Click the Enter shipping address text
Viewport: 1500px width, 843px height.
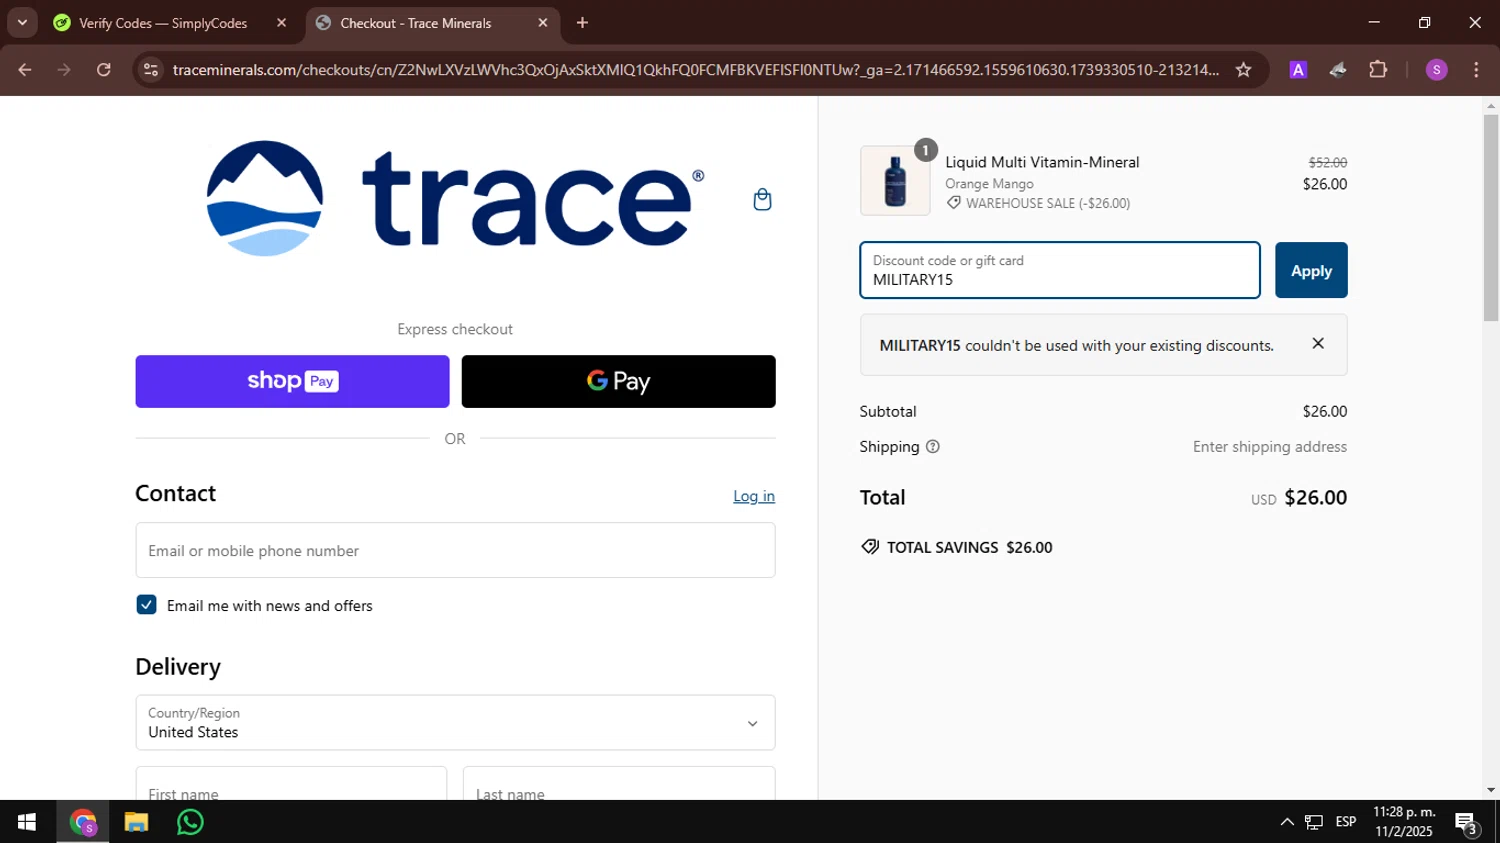point(1269,447)
